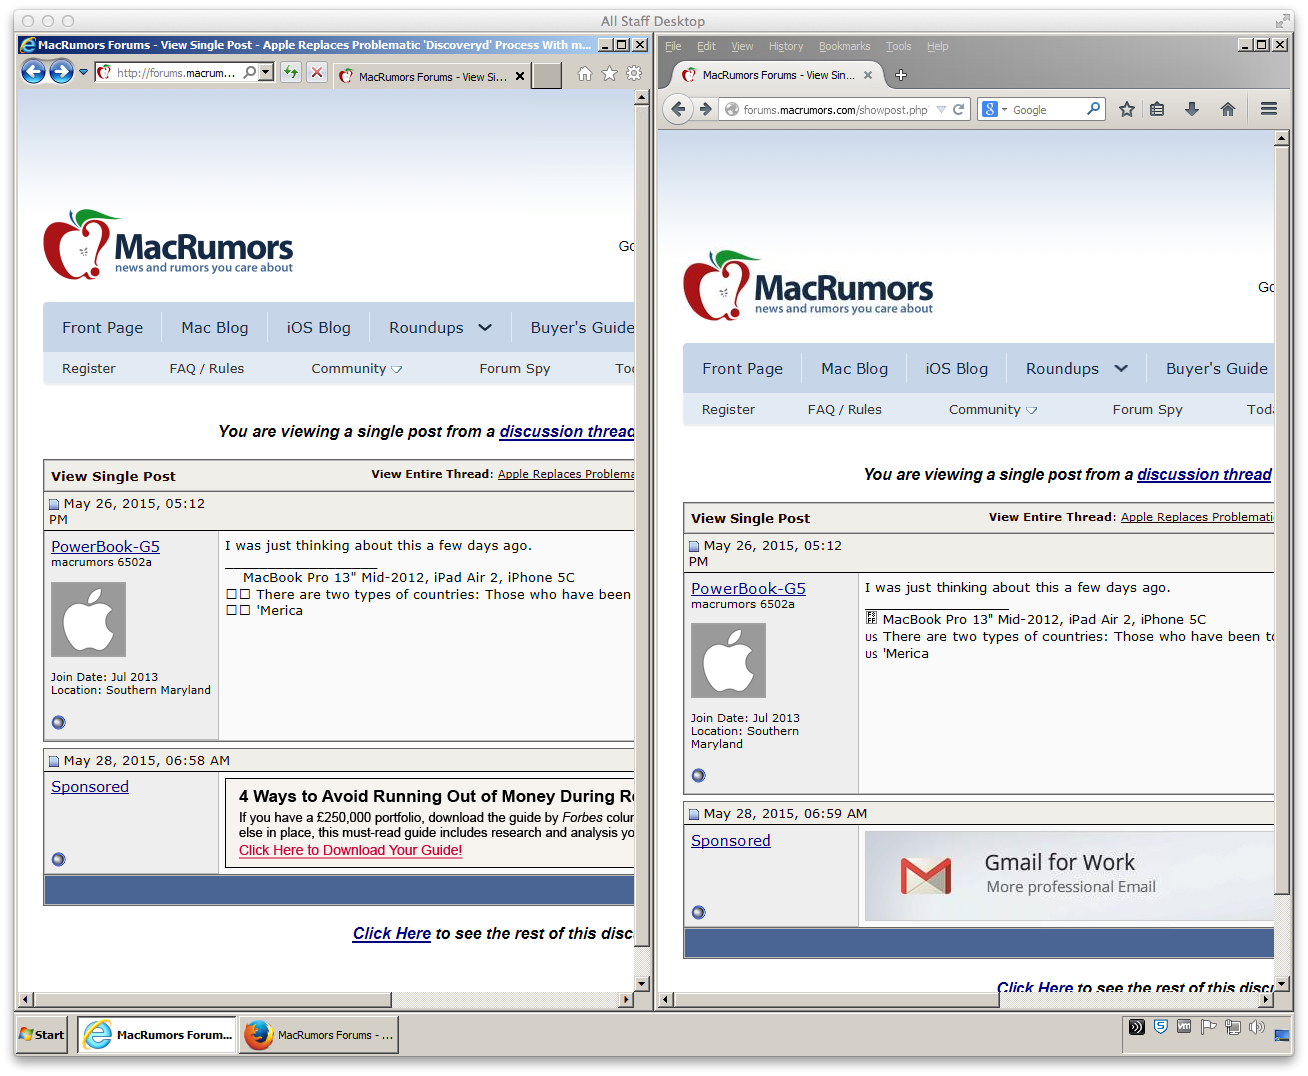Viewport: 1308px width, 1076px height.
Task: Click the post status icon beside May 28, 06:59 AM
Action: (x=694, y=814)
